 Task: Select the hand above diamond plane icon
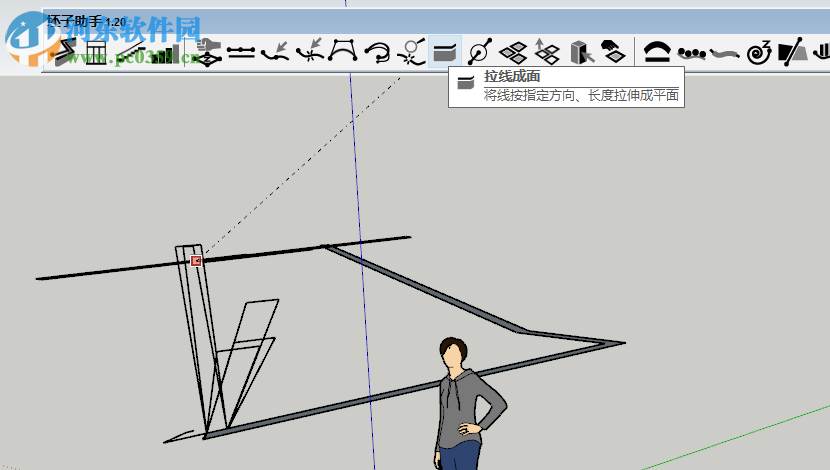[x=614, y=51]
